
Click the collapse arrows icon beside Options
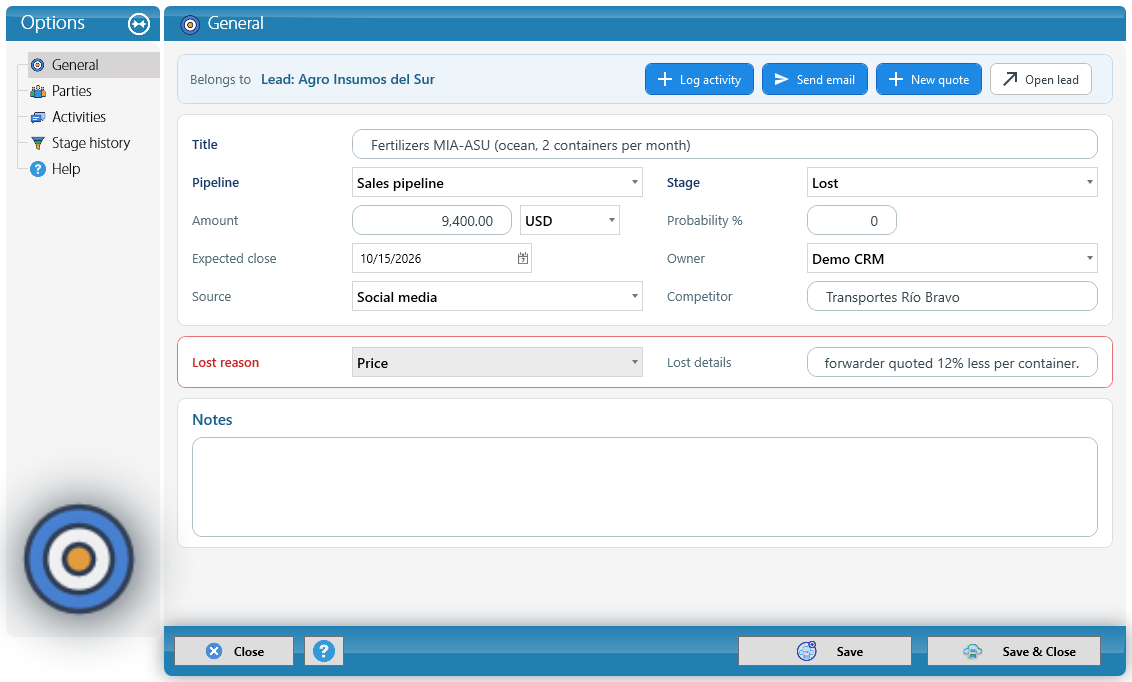[139, 24]
